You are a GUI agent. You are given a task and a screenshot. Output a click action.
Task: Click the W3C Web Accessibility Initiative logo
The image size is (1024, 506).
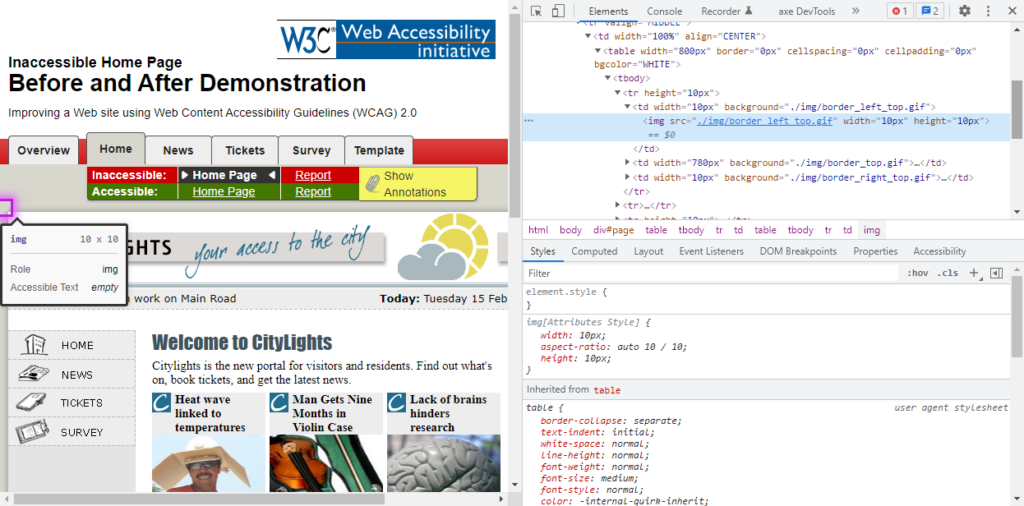pyautogui.click(x=386, y=39)
